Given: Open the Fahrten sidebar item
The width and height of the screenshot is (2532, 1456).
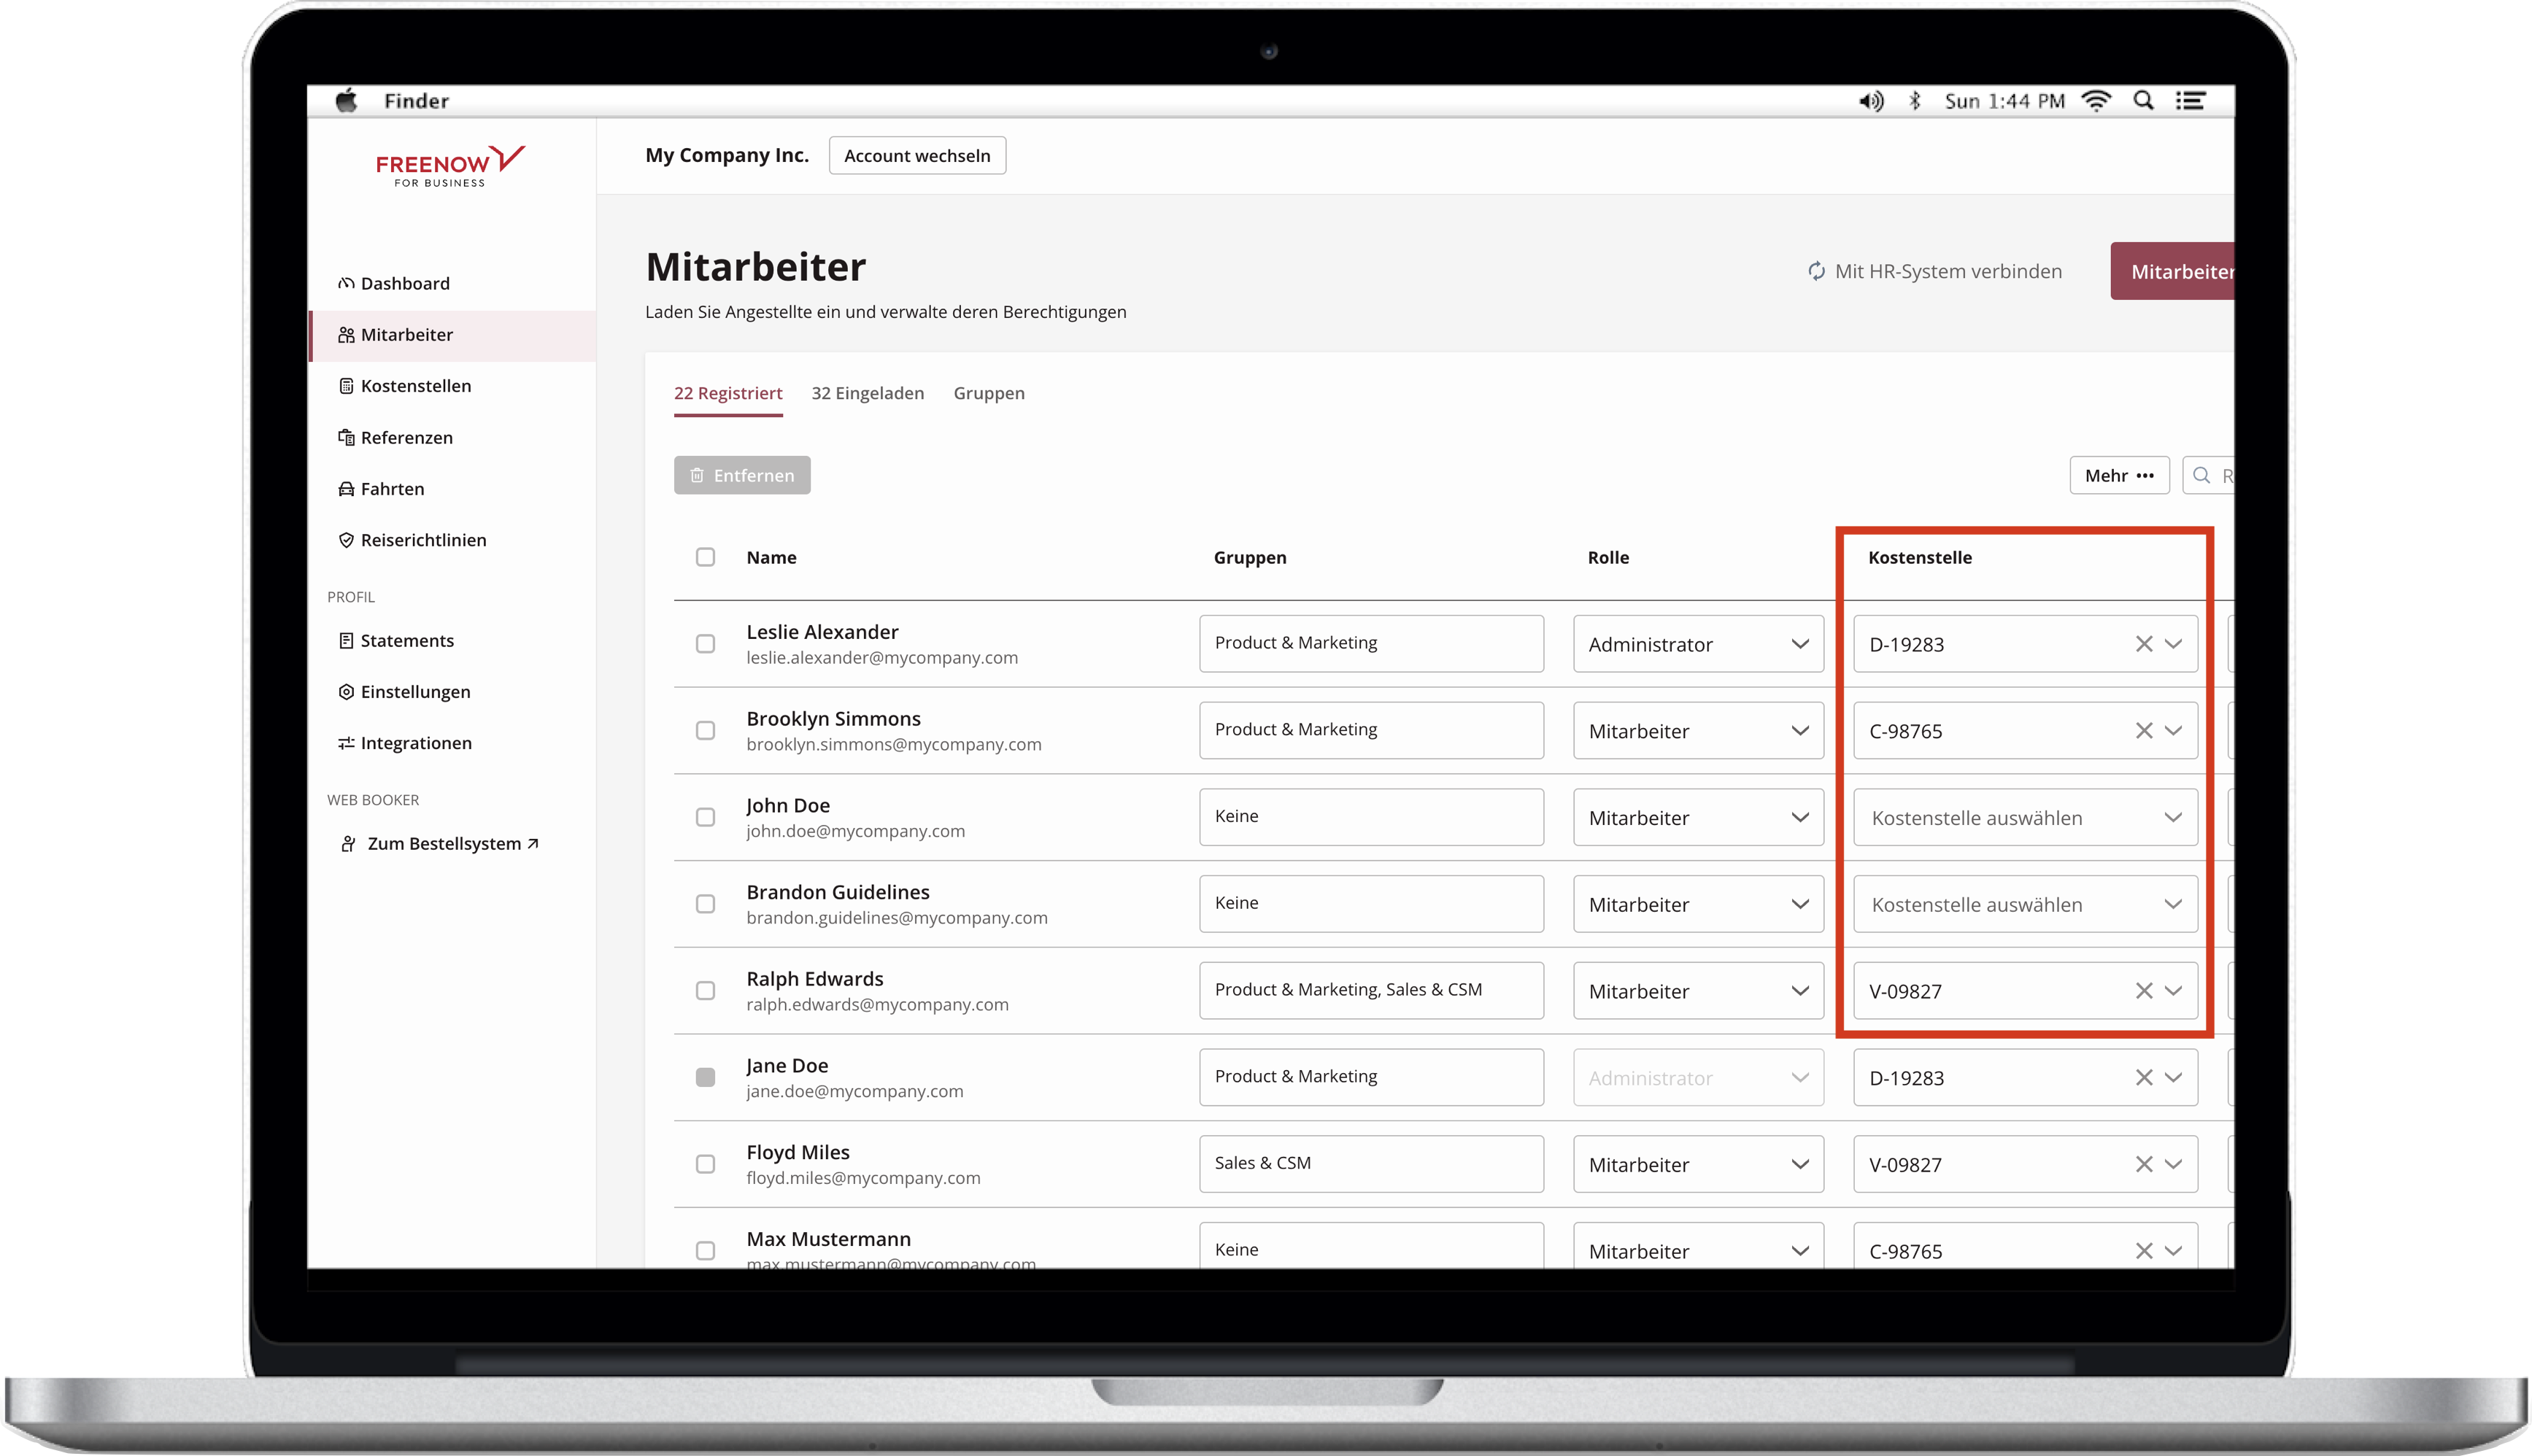Looking at the screenshot, I should click(453, 489).
